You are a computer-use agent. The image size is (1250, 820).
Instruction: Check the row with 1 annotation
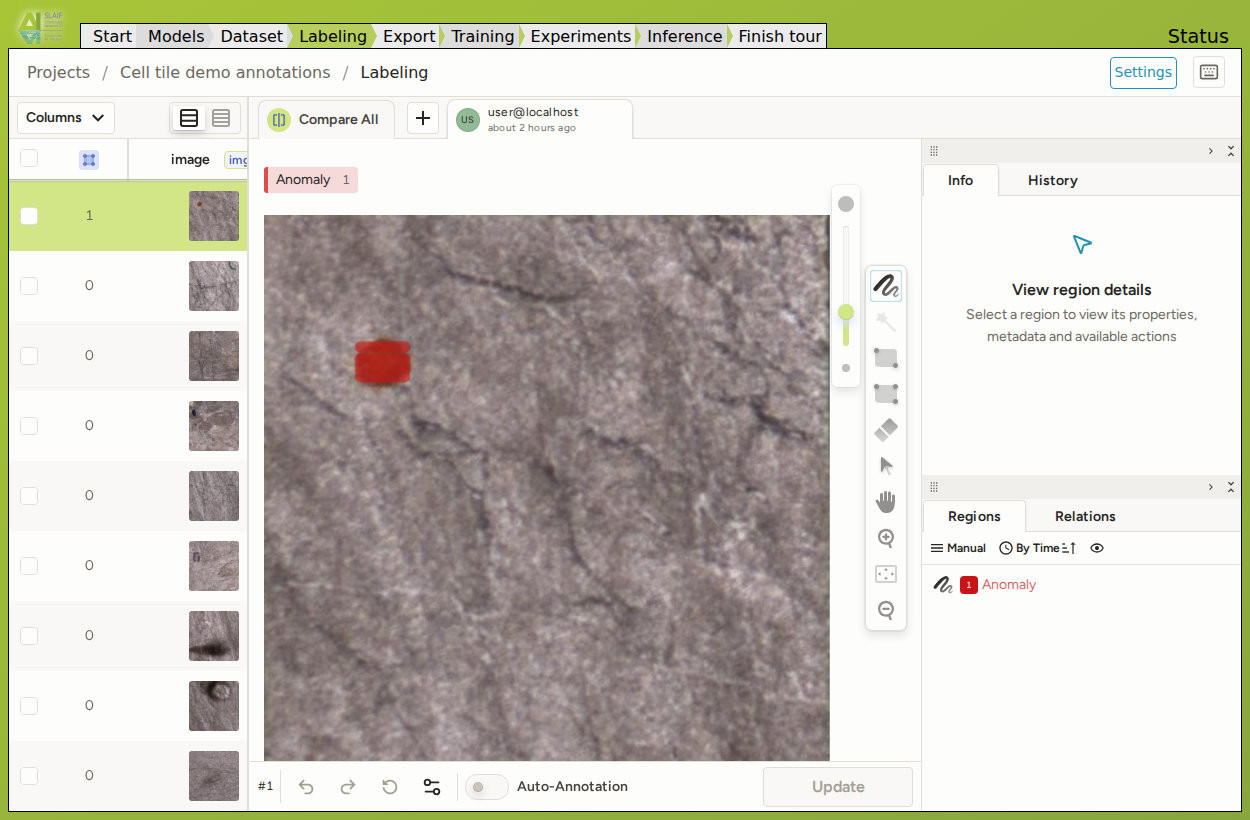coord(29,216)
